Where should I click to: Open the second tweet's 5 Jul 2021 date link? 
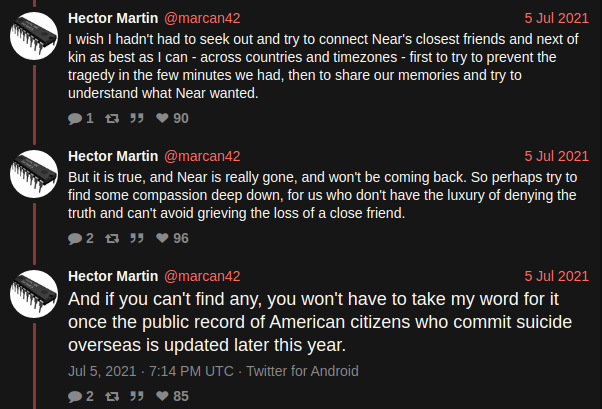click(556, 156)
